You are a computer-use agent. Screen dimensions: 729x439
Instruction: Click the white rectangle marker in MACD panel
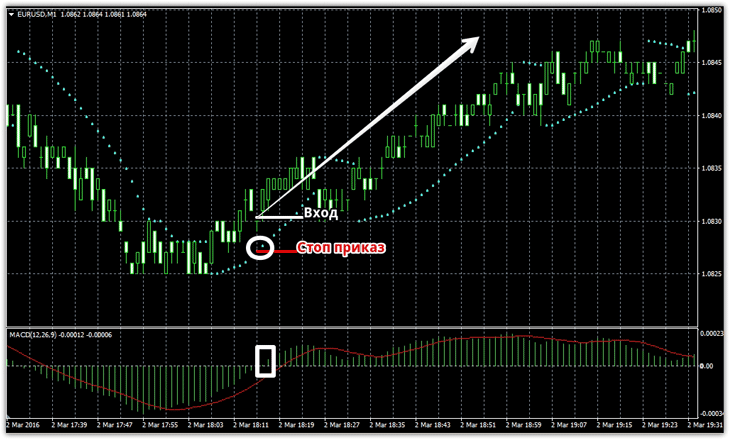click(x=265, y=361)
